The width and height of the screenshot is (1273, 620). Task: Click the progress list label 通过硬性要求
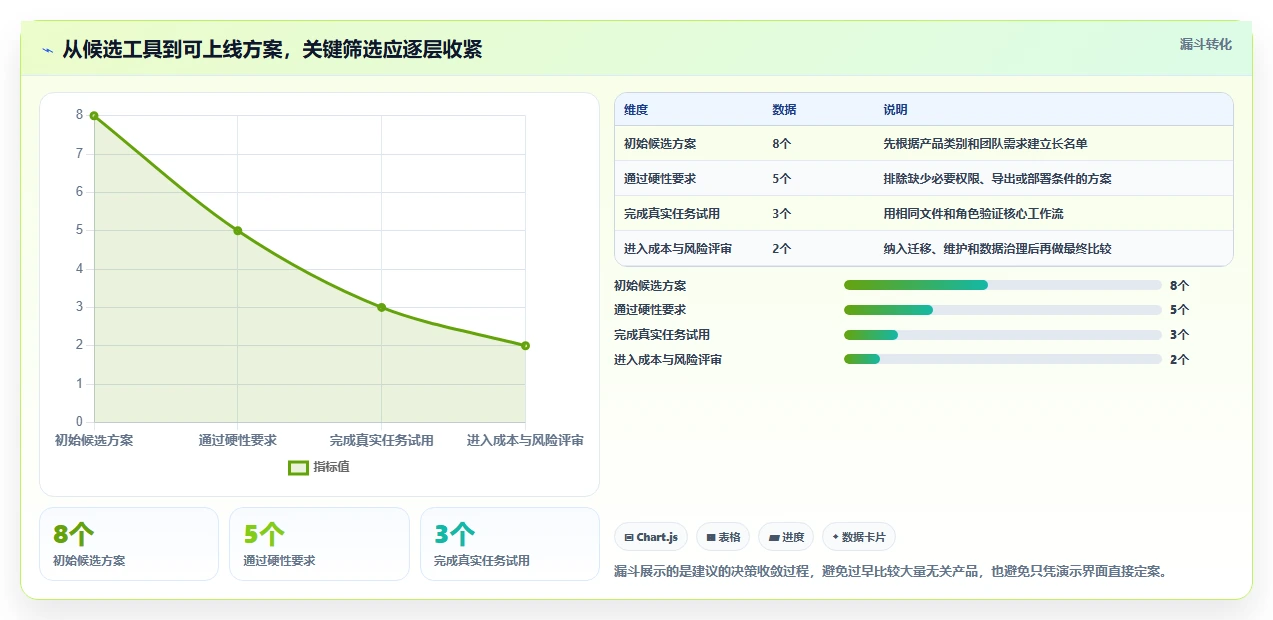click(650, 310)
